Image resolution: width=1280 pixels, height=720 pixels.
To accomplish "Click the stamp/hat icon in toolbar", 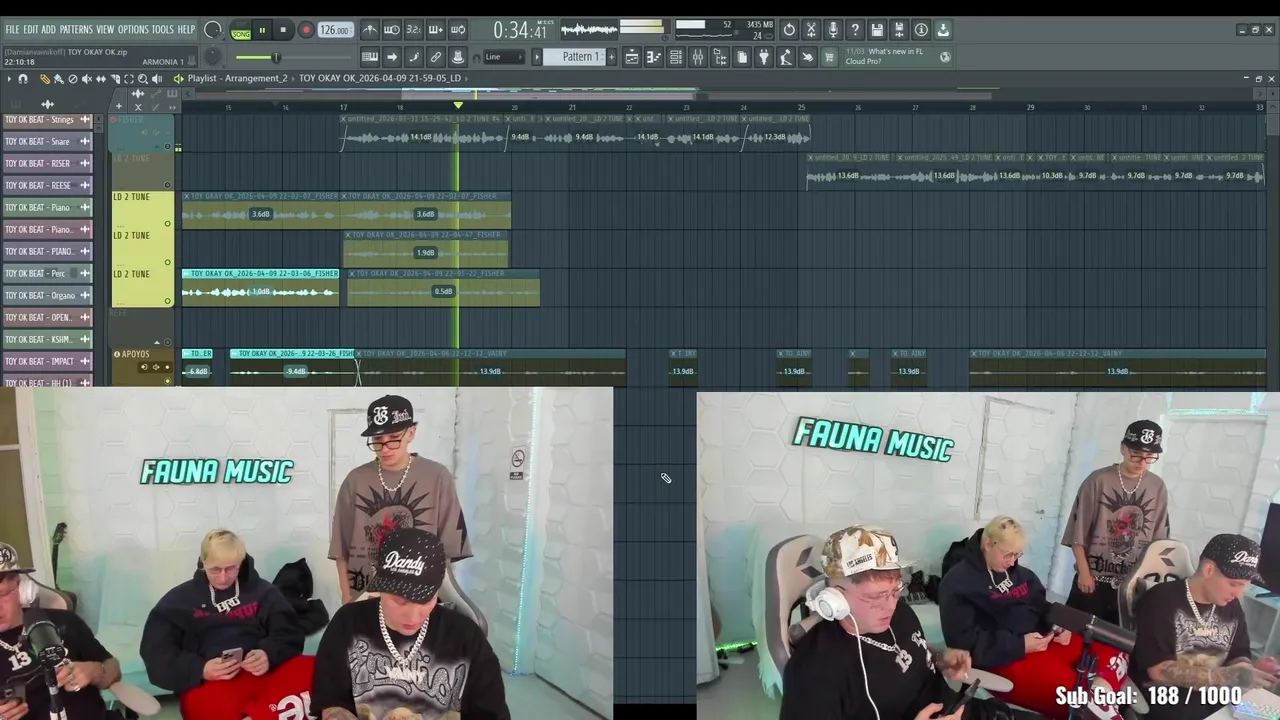I will [458, 57].
